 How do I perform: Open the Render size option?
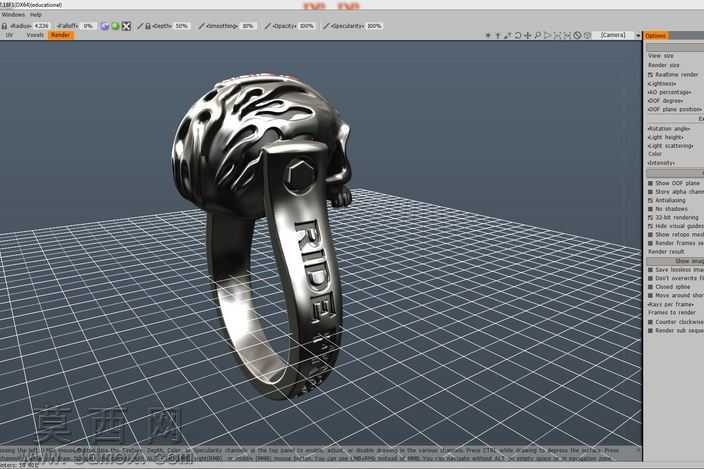click(x=663, y=65)
